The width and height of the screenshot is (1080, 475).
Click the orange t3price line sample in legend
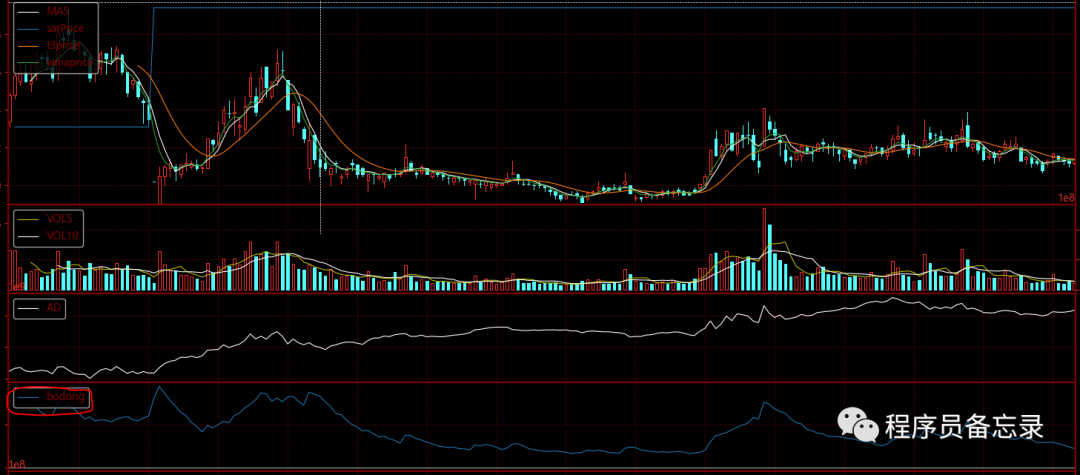[28, 45]
